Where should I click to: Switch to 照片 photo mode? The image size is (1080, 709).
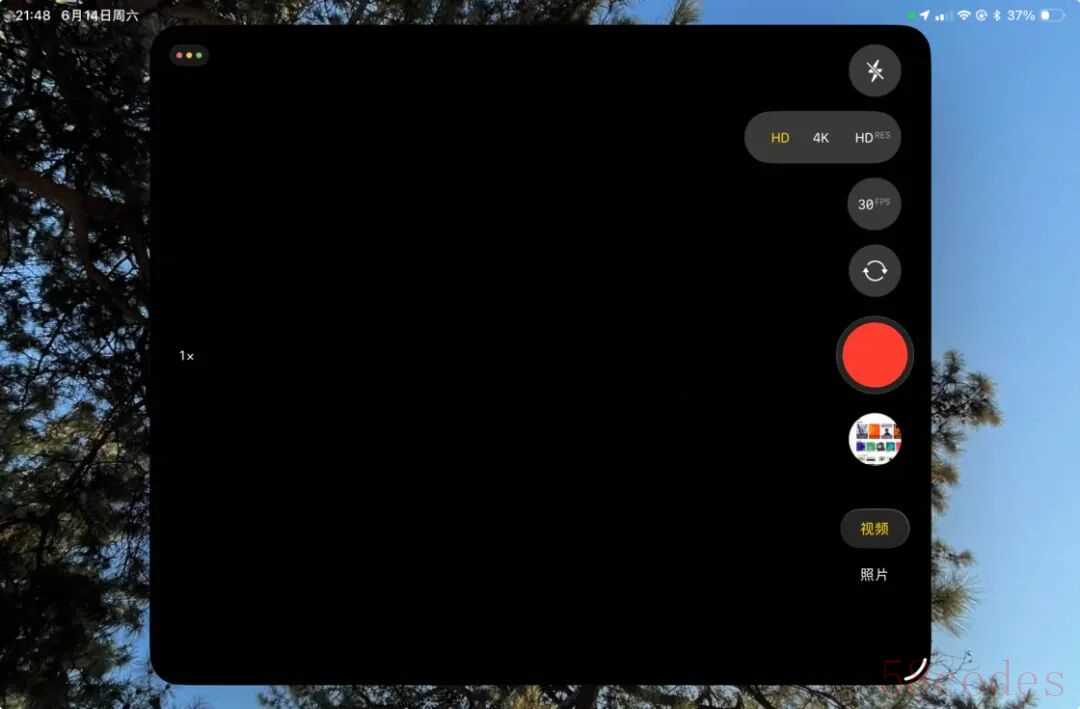[x=874, y=574]
